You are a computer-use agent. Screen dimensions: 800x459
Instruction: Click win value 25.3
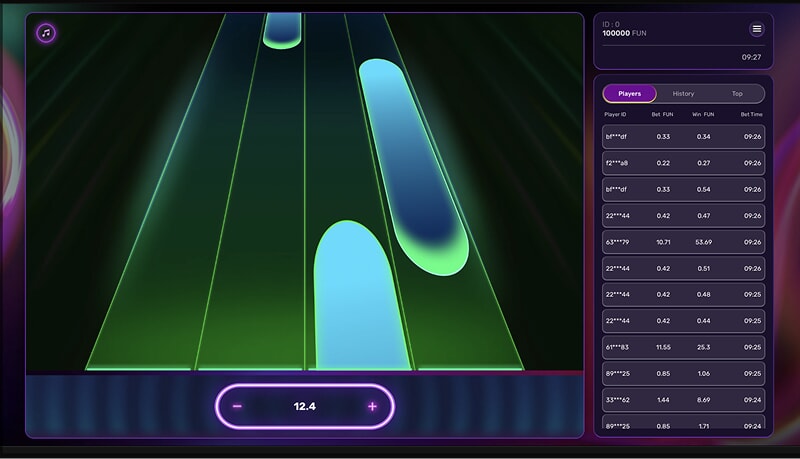704,347
